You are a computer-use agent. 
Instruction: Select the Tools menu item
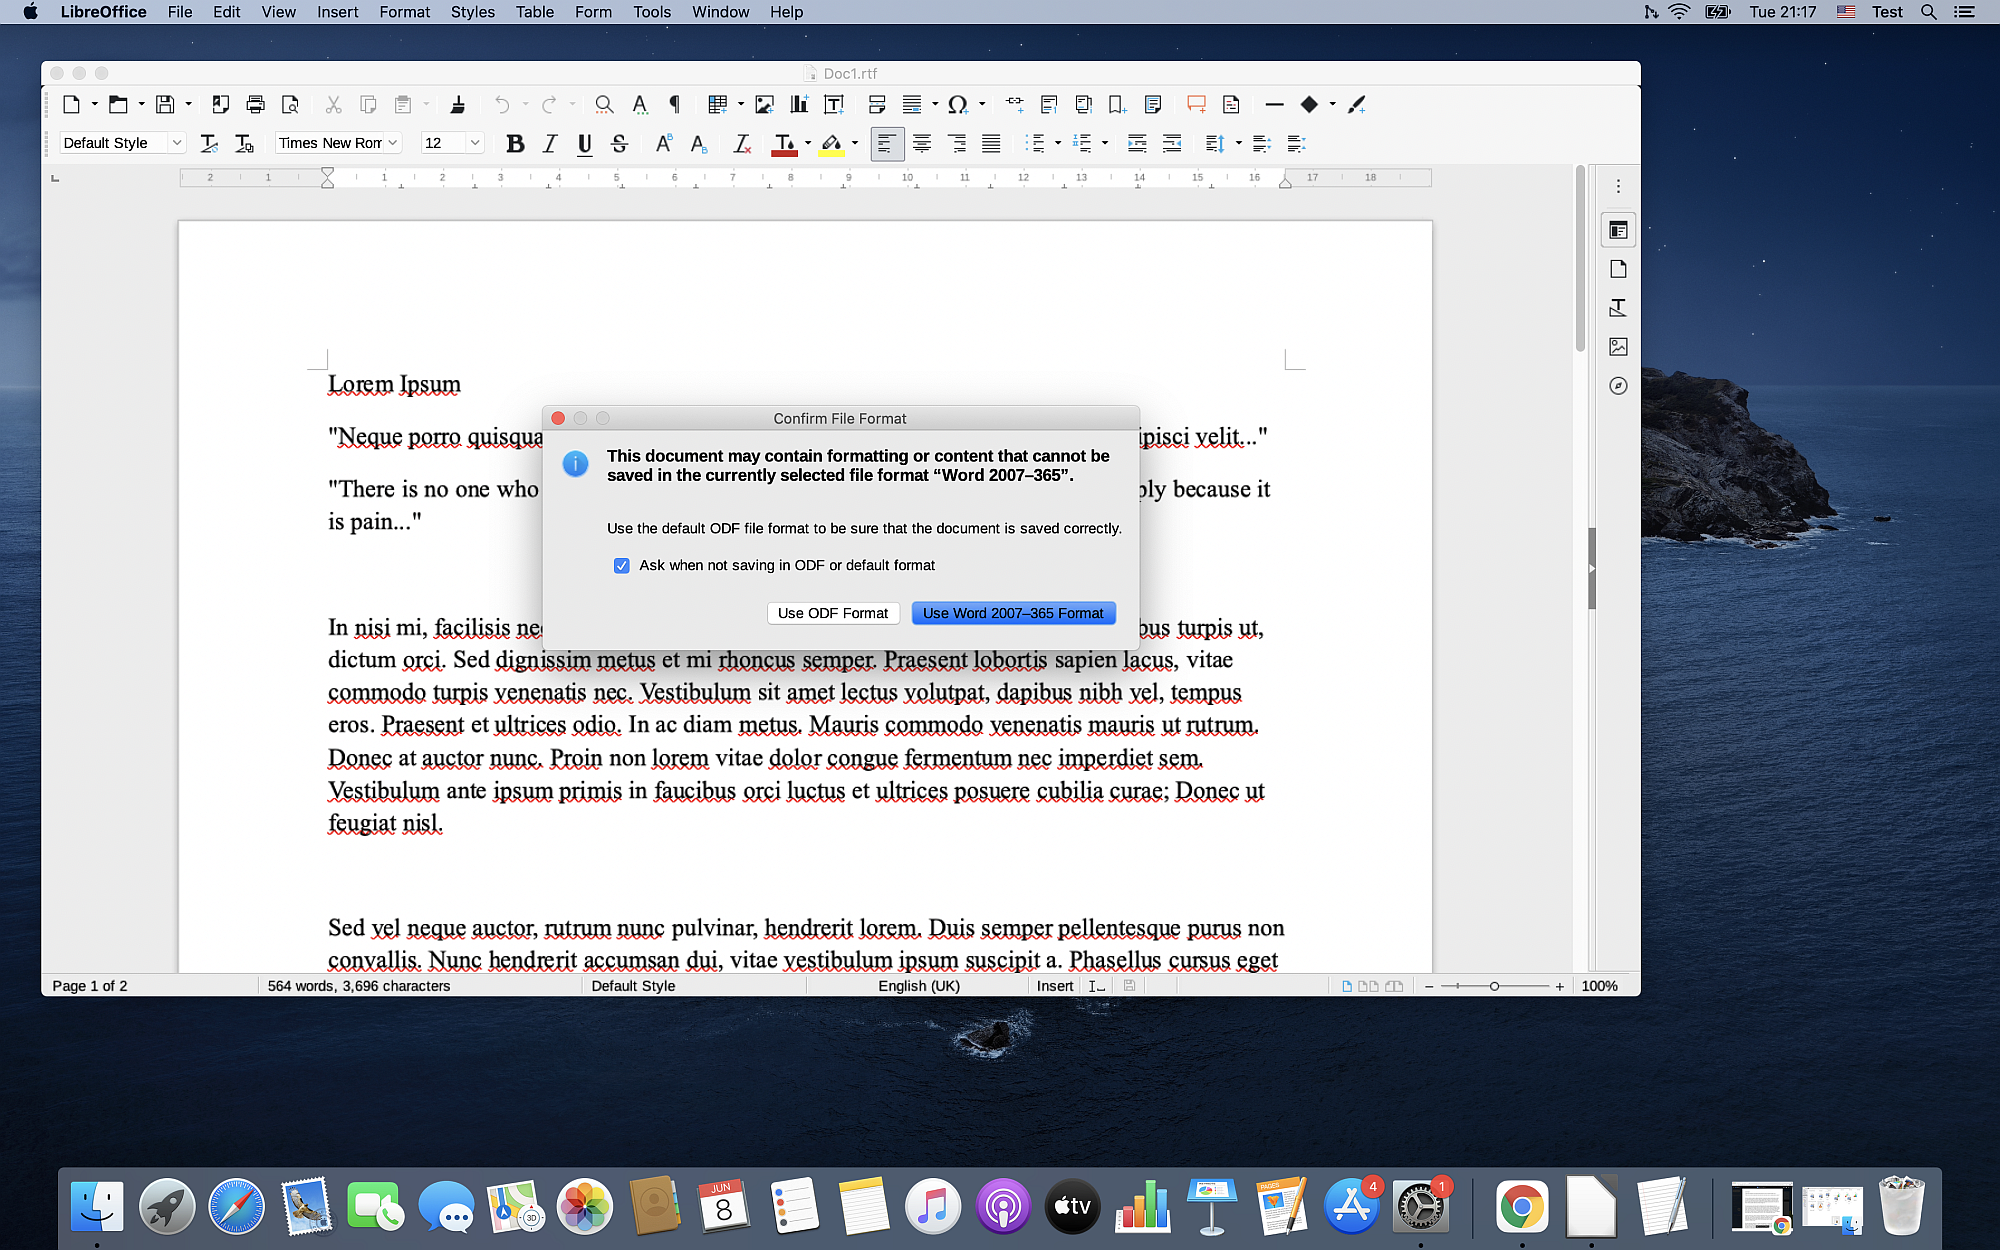649,12
